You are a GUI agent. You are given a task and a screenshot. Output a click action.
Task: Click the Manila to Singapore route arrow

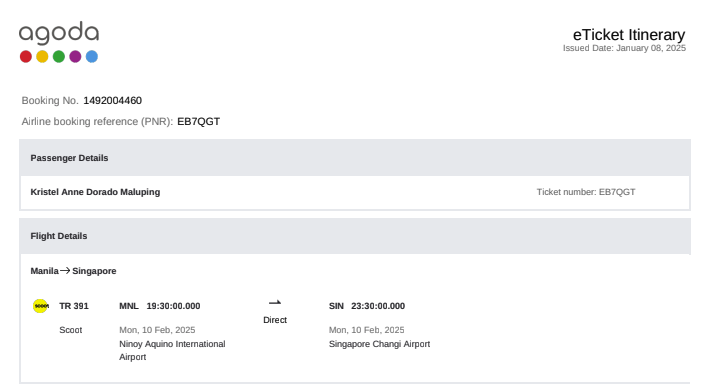[65, 270]
